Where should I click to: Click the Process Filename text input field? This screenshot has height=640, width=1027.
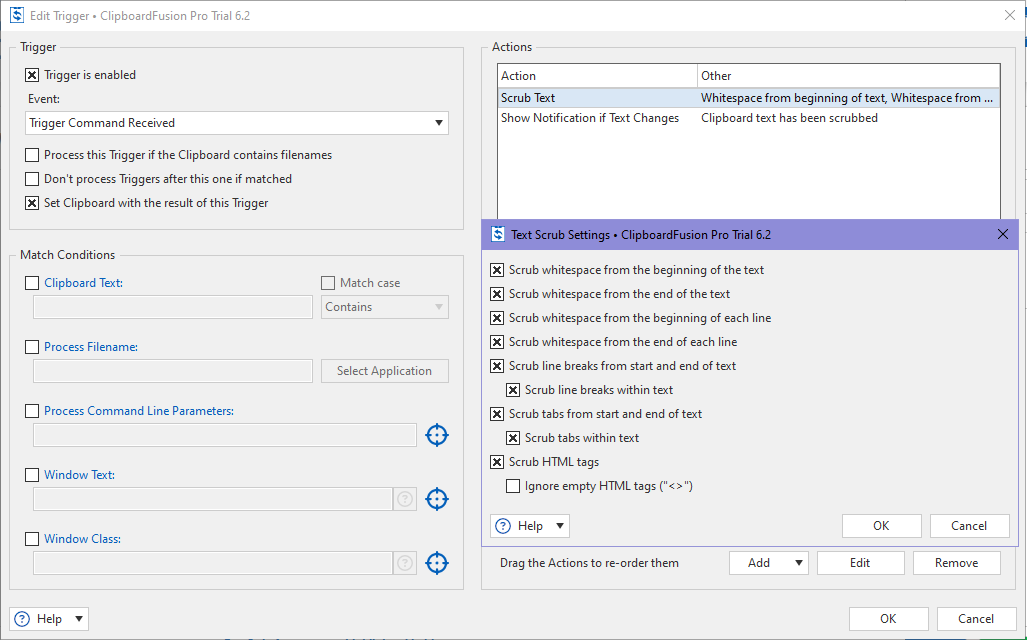[173, 371]
